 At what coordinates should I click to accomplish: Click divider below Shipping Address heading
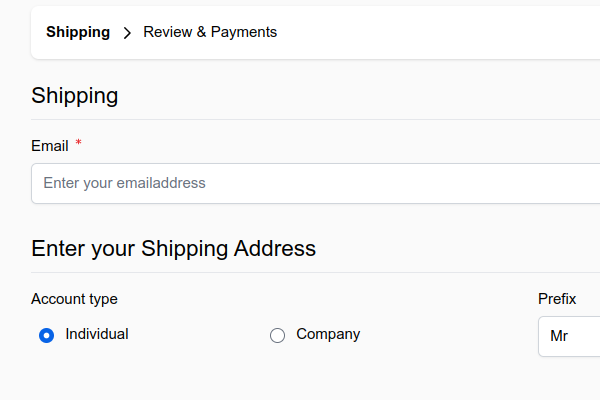point(316,273)
